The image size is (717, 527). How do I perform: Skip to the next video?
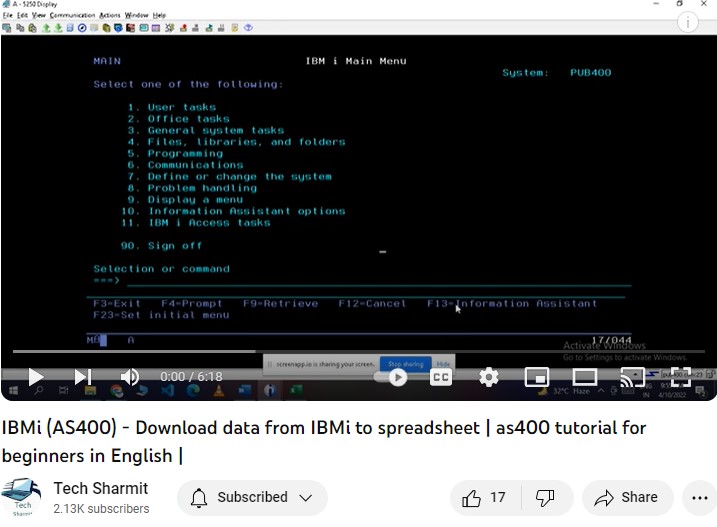pyautogui.click(x=83, y=377)
